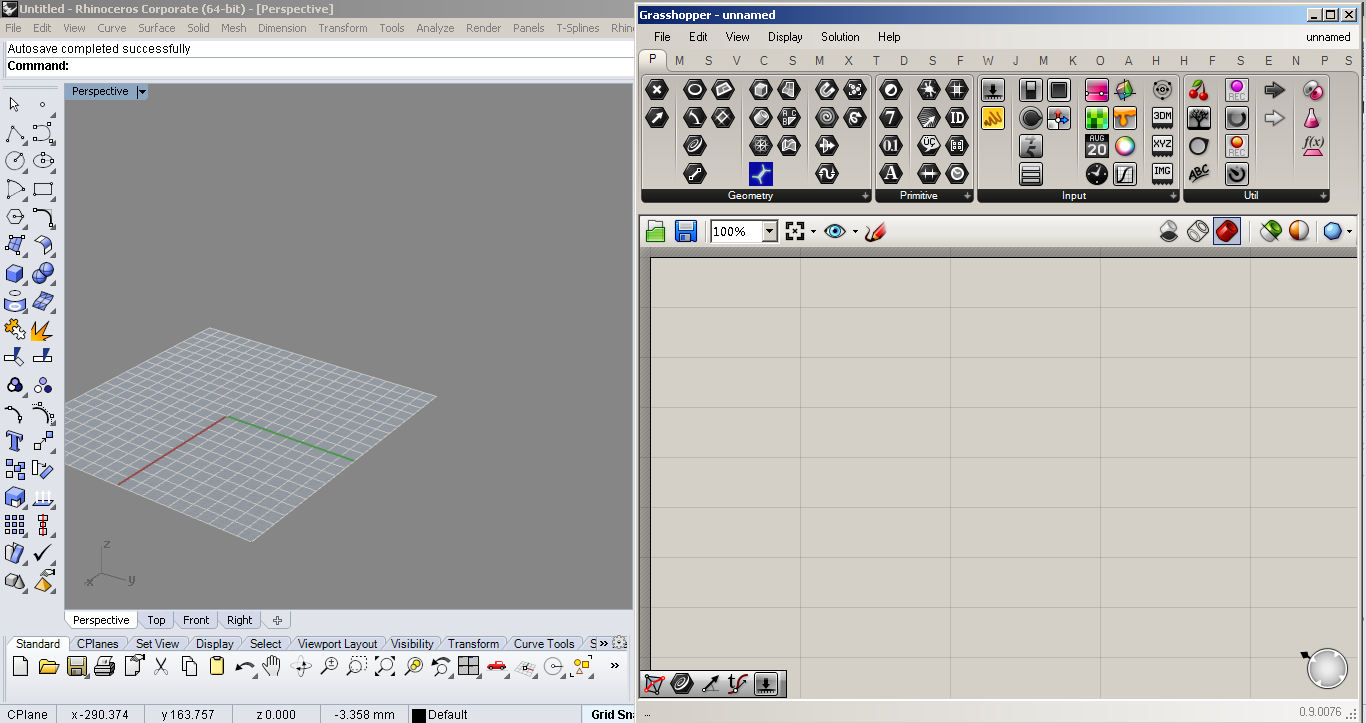The height and width of the screenshot is (723, 1366).
Task: Toggle Grasshopper eye preview button
Action: pos(835,231)
